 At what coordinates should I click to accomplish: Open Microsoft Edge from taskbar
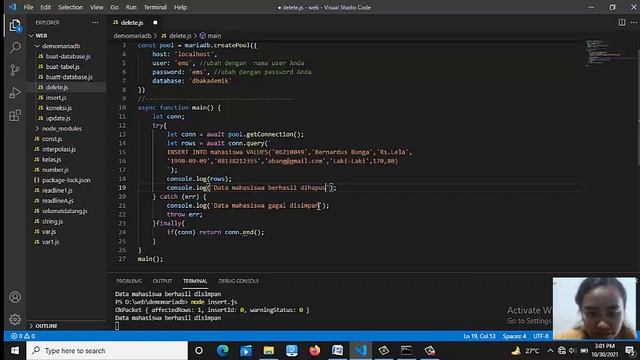pyautogui.click(x=222, y=351)
